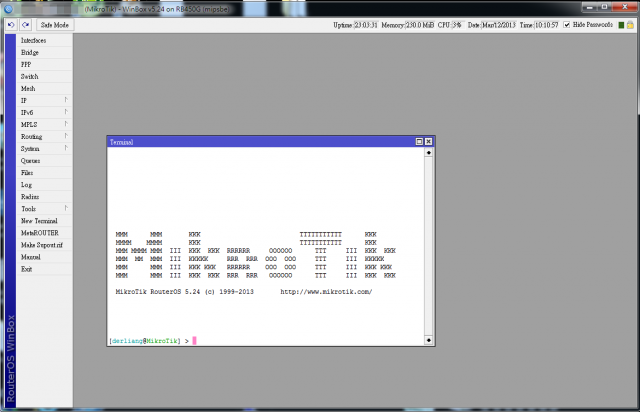The height and width of the screenshot is (412, 641).
Task: Open the Radius menu item
Action: pyautogui.click(x=44, y=197)
